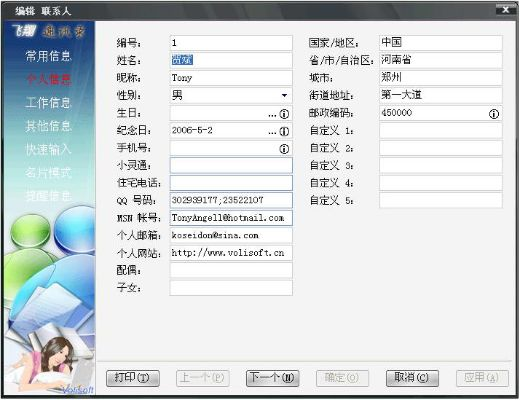
Task: Confirm with 确定(O) button
Action: click(342, 378)
